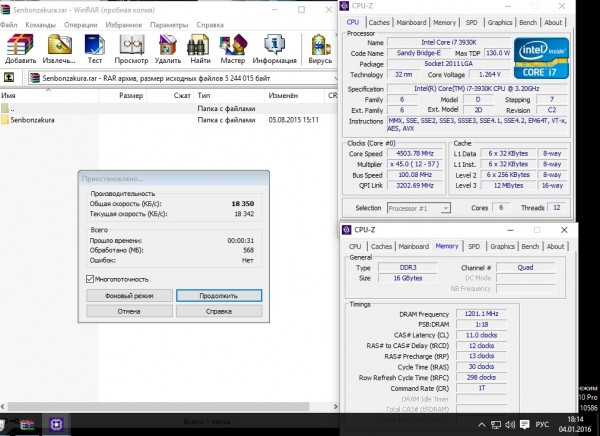This screenshot has height=436, width=600.
Task: Click the Фоновый режим button
Action: coord(130,296)
